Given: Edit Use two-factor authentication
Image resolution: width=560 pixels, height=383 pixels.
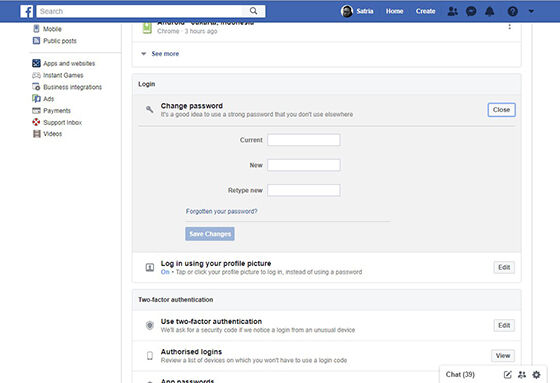Looking at the screenshot, I should 504,325.
